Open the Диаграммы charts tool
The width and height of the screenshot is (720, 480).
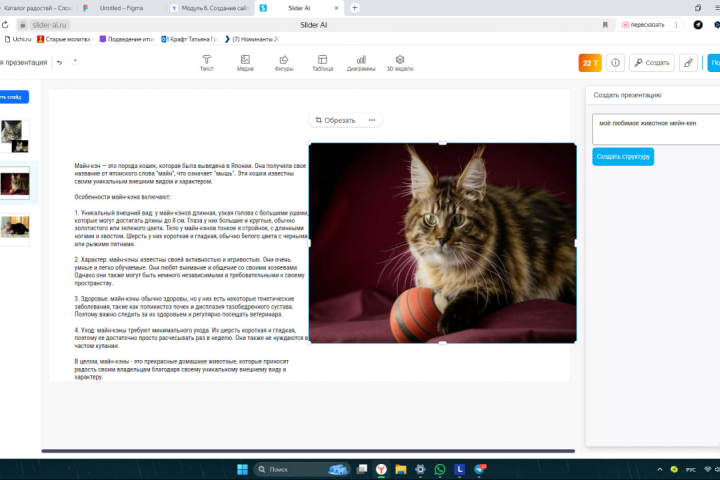(361, 63)
